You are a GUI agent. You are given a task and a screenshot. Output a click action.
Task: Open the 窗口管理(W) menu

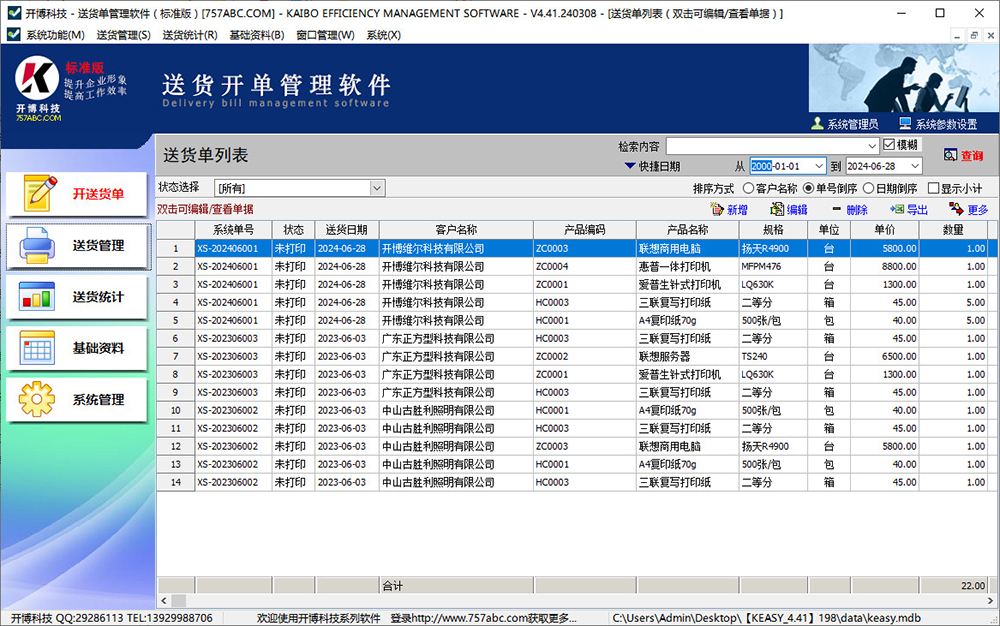325,35
